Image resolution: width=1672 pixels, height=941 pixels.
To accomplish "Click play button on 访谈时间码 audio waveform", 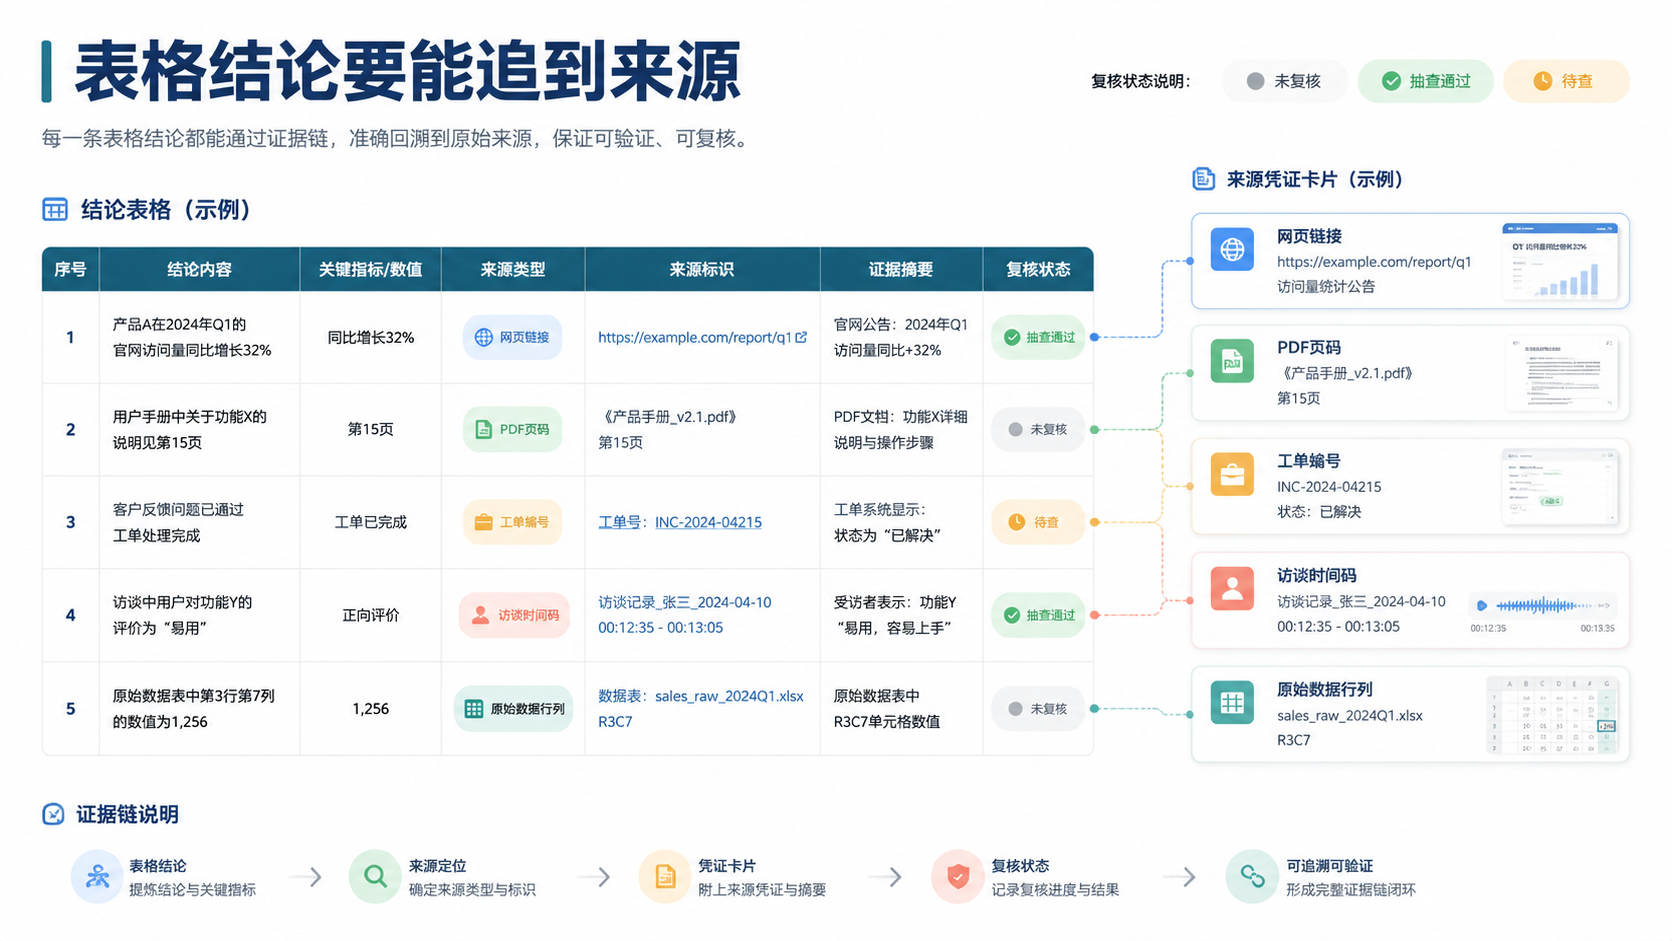I will click(x=1482, y=605).
